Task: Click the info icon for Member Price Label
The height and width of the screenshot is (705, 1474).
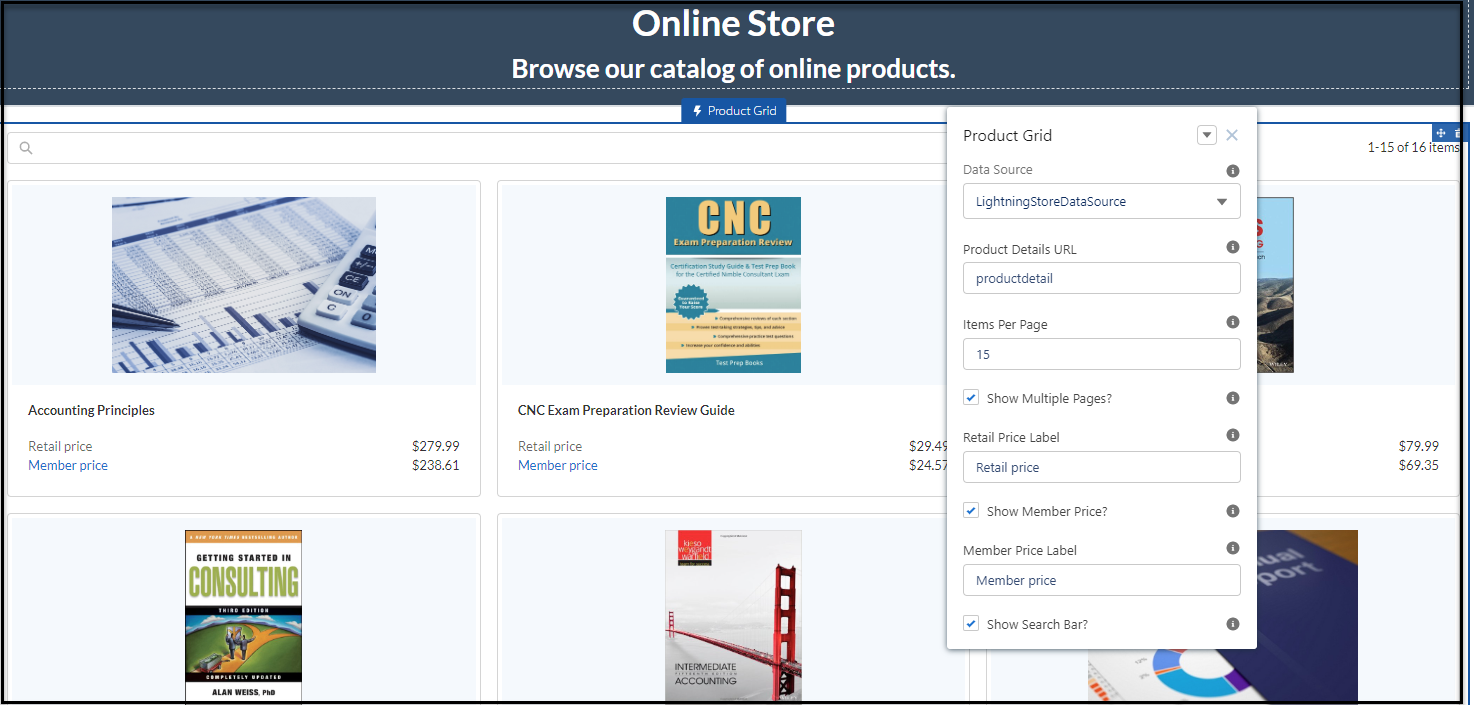Action: (1232, 548)
